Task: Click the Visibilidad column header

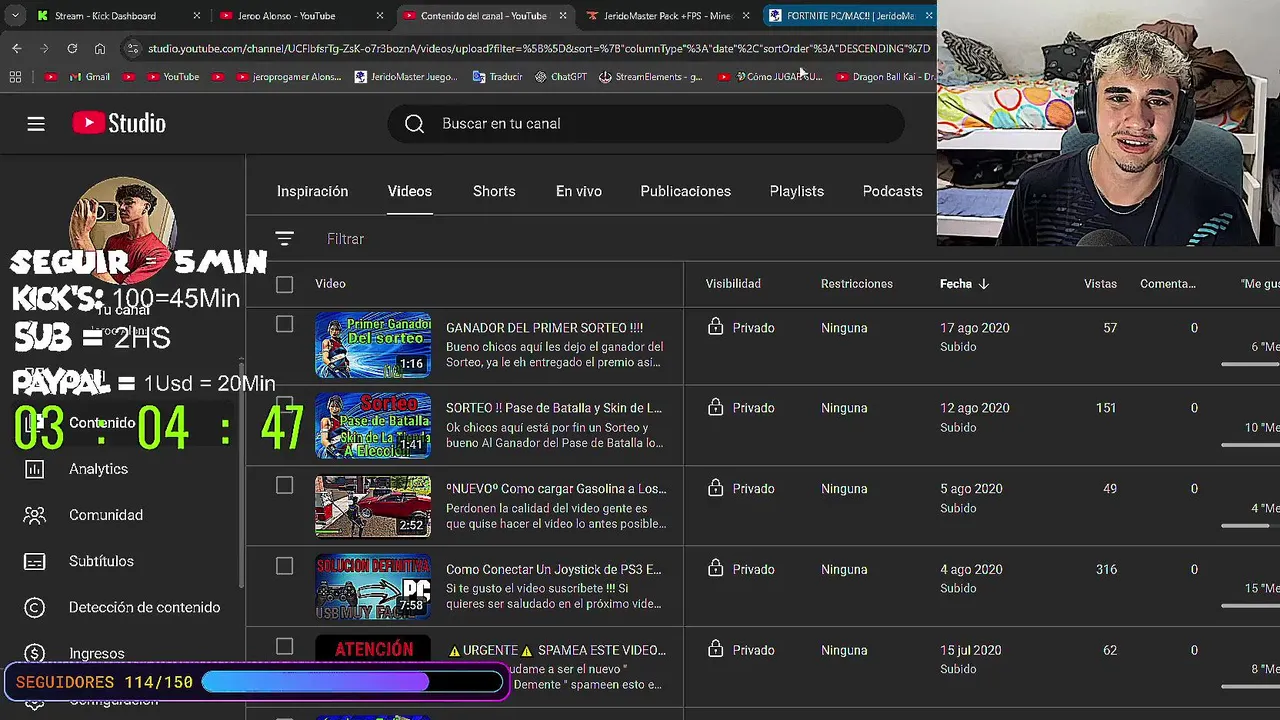Action: point(733,284)
